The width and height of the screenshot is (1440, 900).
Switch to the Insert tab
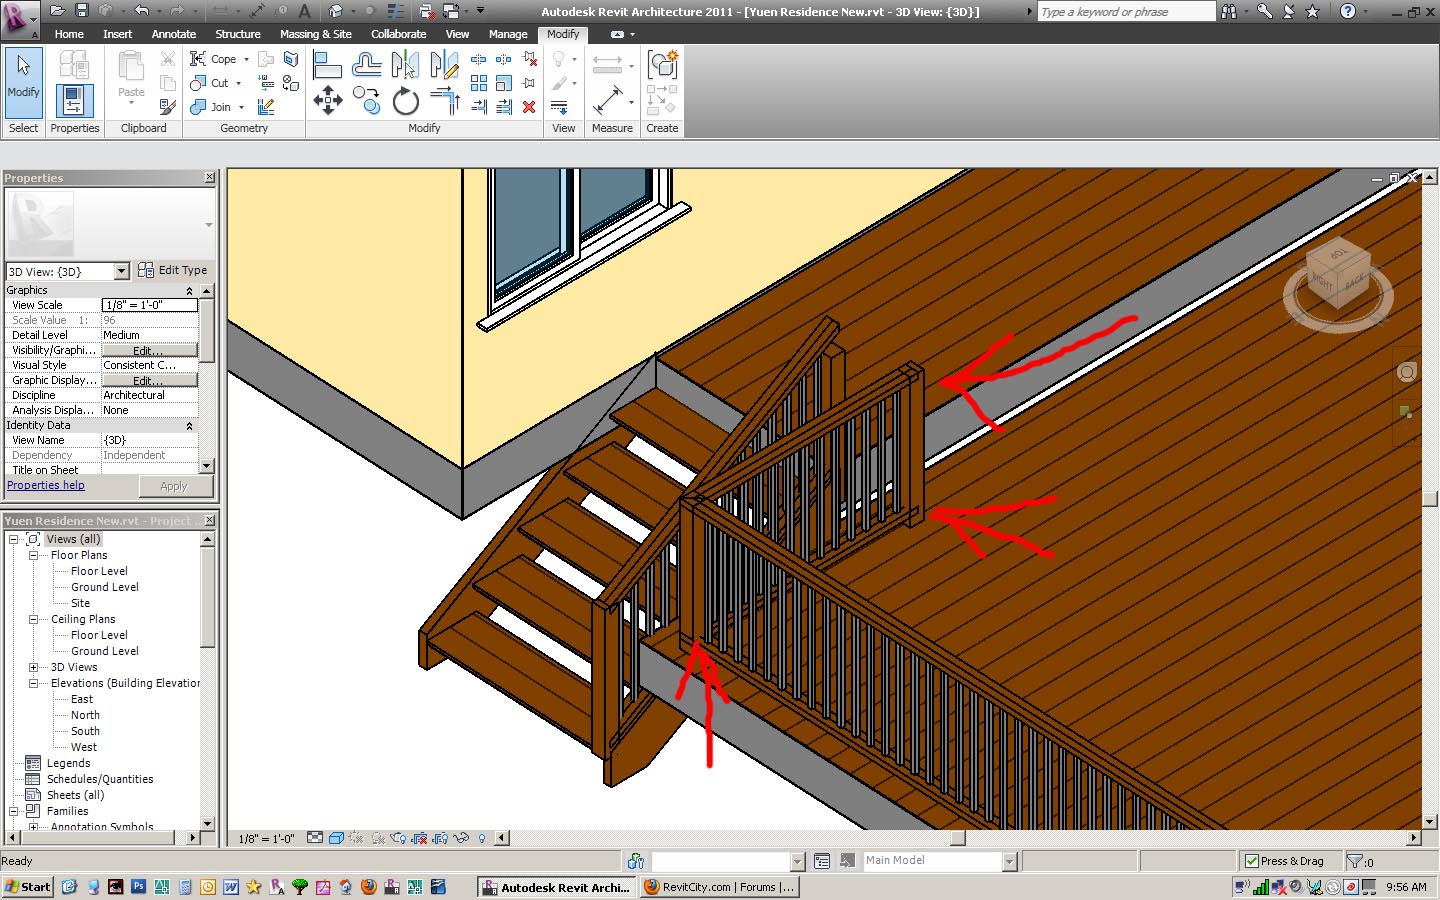click(x=117, y=34)
